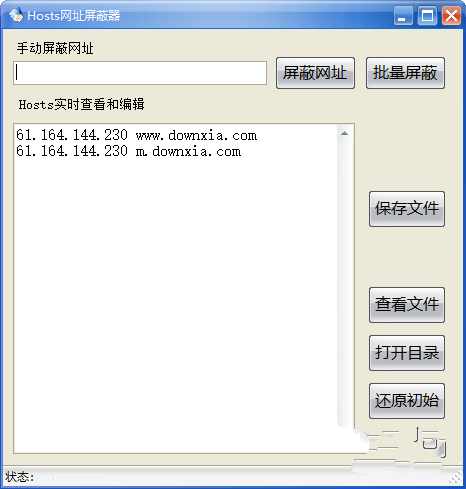Click the 批量屏蔽 button
The width and height of the screenshot is (466, 489).
click(405, 73)
